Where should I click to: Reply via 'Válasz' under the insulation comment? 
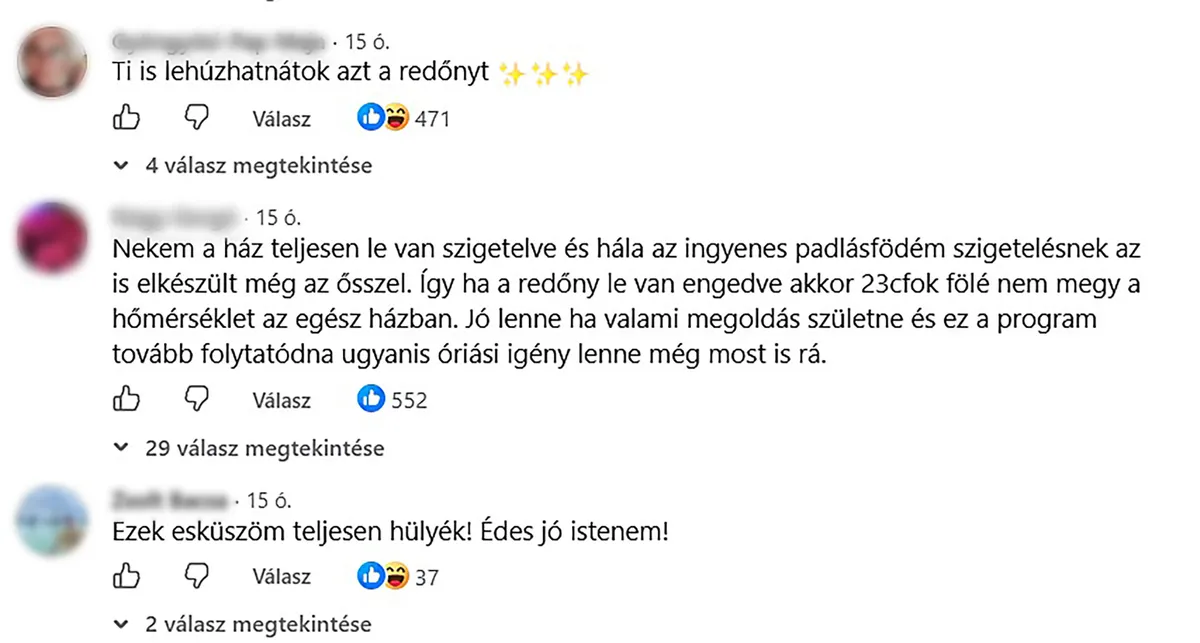pyautogui.click(x=282, y=401)
